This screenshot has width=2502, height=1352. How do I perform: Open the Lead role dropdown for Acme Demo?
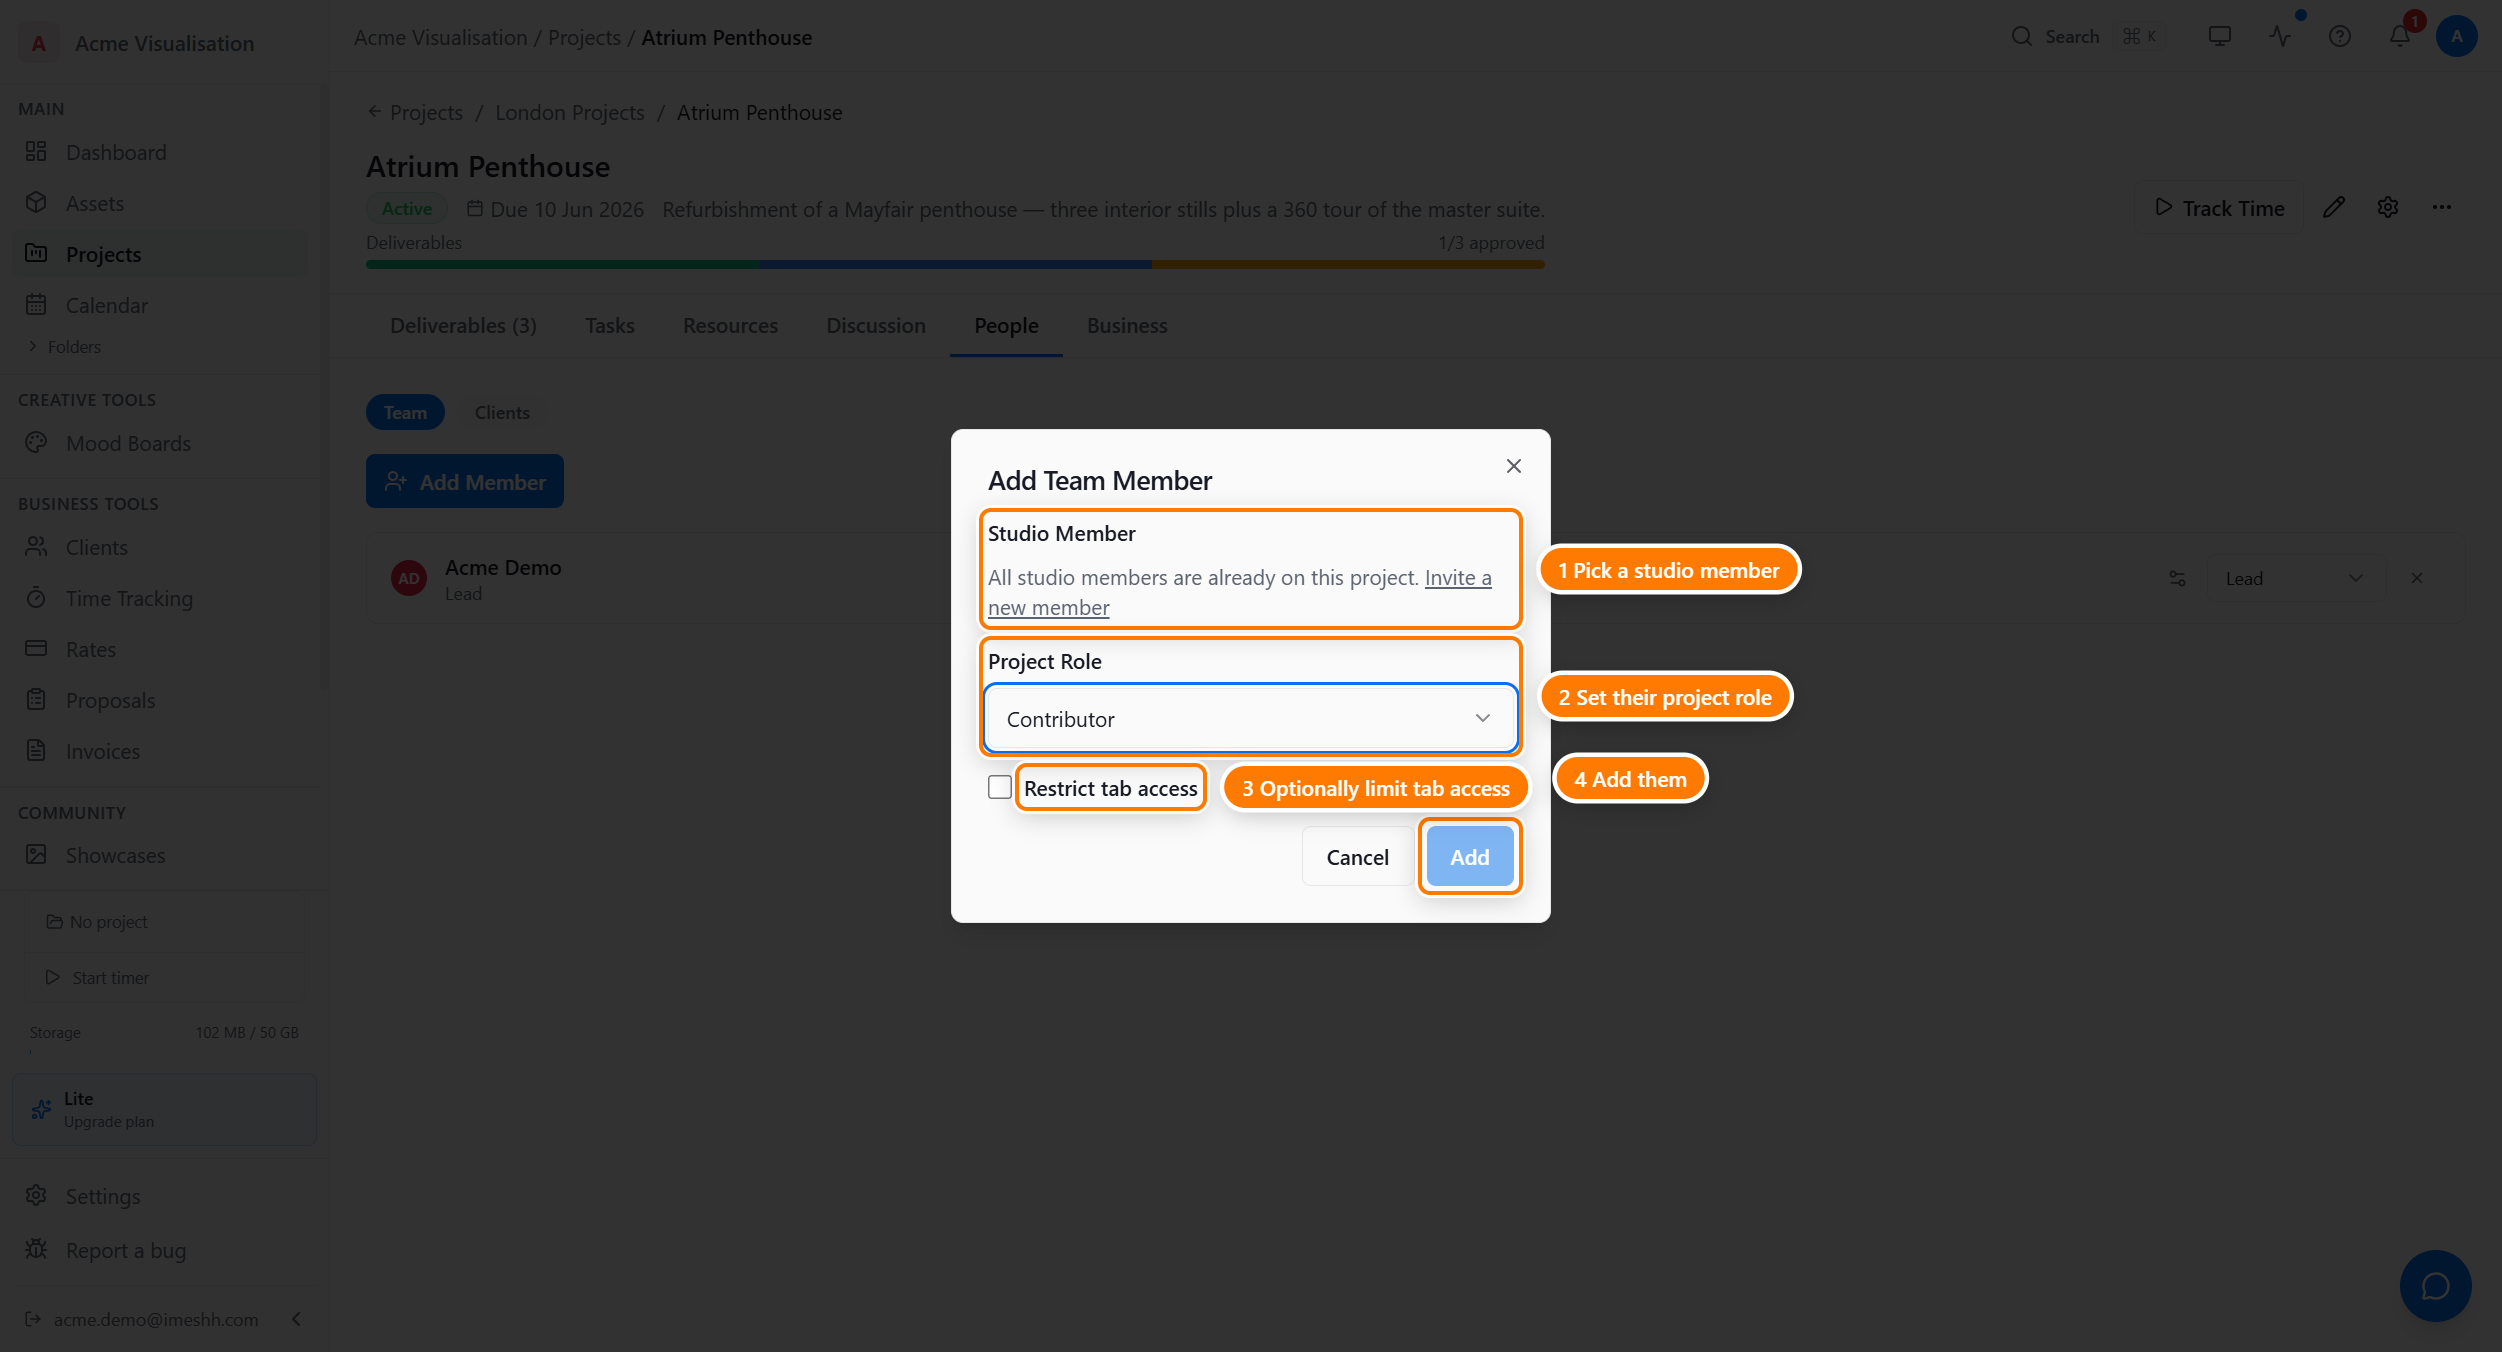coord(2296,578)
